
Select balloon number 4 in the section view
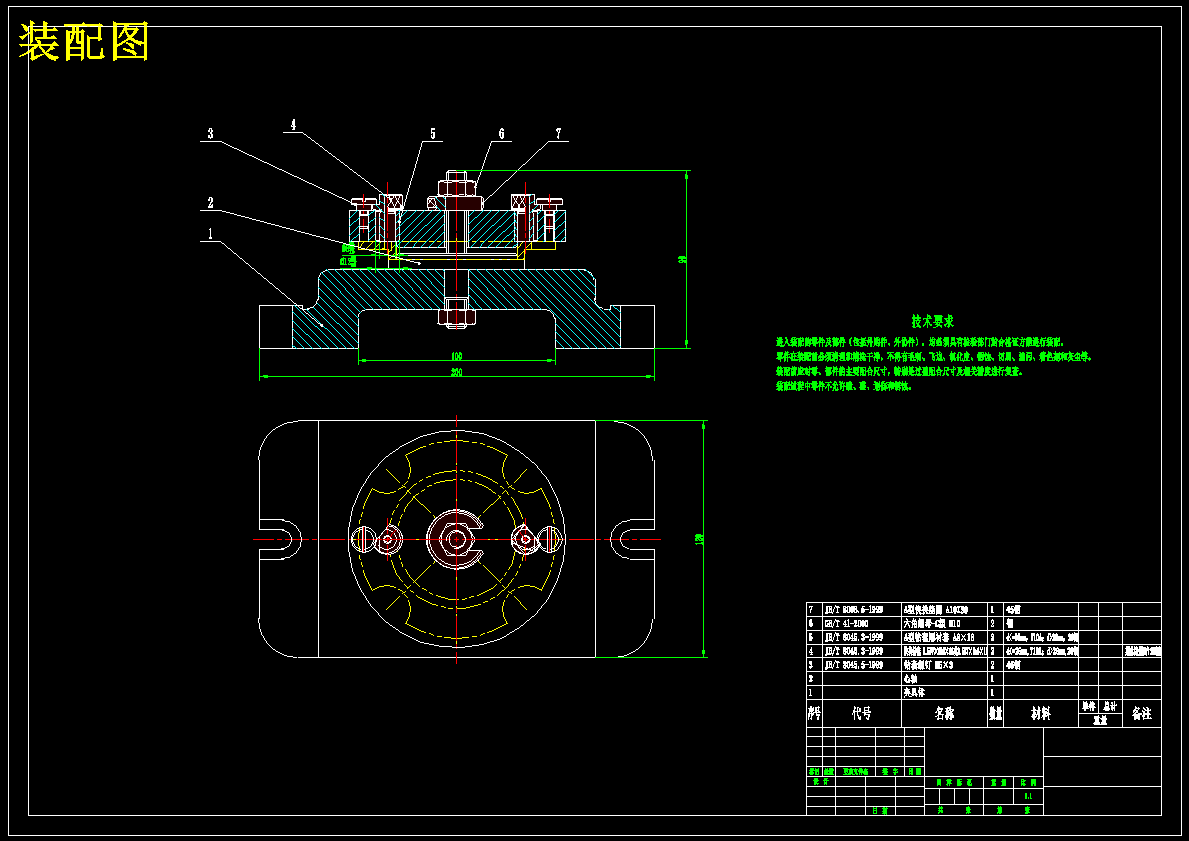(x=293, y=125)
